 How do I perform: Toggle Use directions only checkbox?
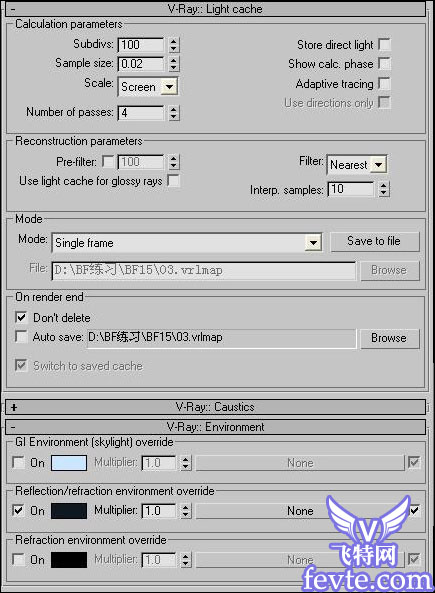coord(384,102)
